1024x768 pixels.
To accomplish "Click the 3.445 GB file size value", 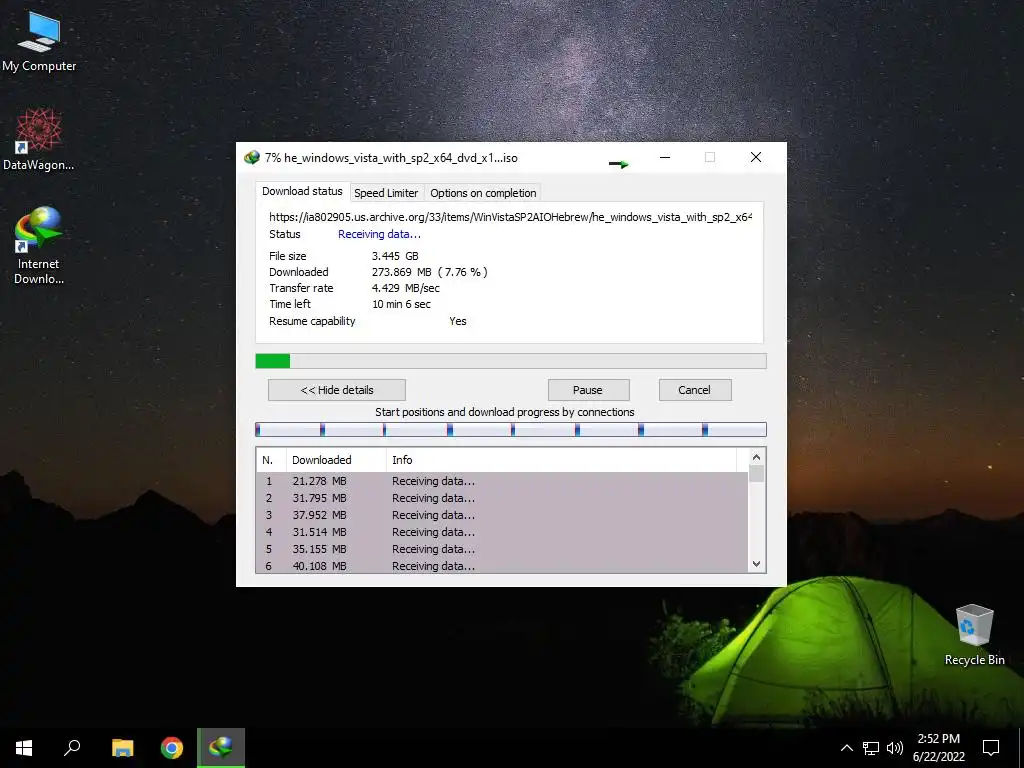I will [x=395, y=256].
